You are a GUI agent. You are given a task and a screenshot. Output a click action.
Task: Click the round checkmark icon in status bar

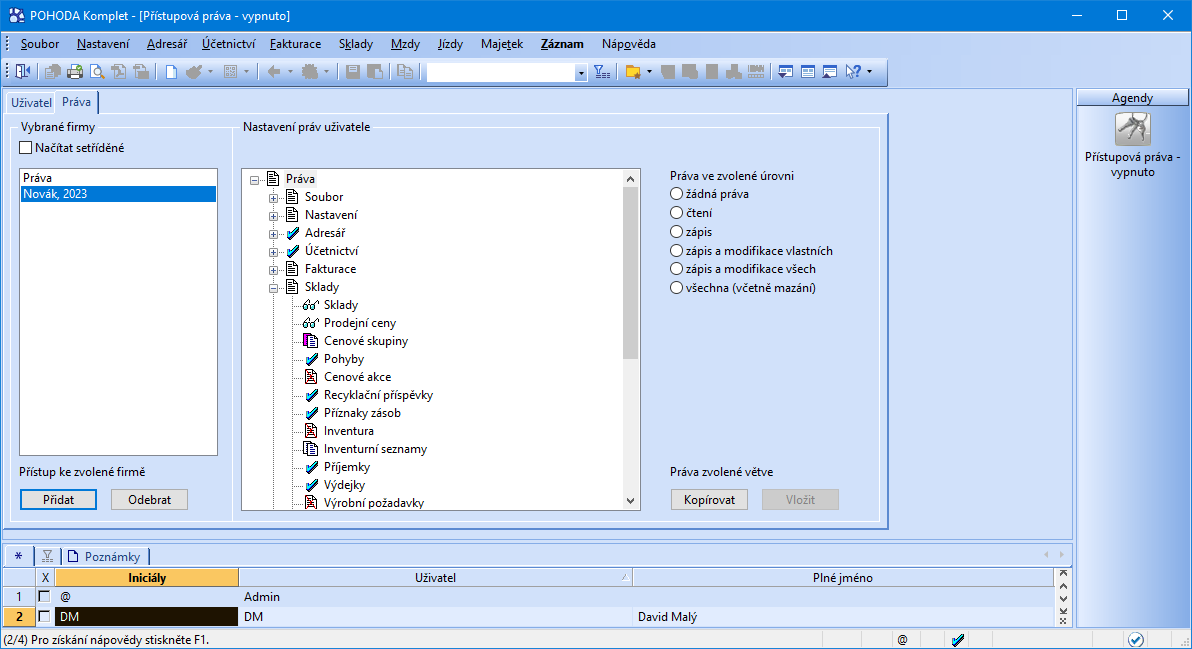[1135, 640]
